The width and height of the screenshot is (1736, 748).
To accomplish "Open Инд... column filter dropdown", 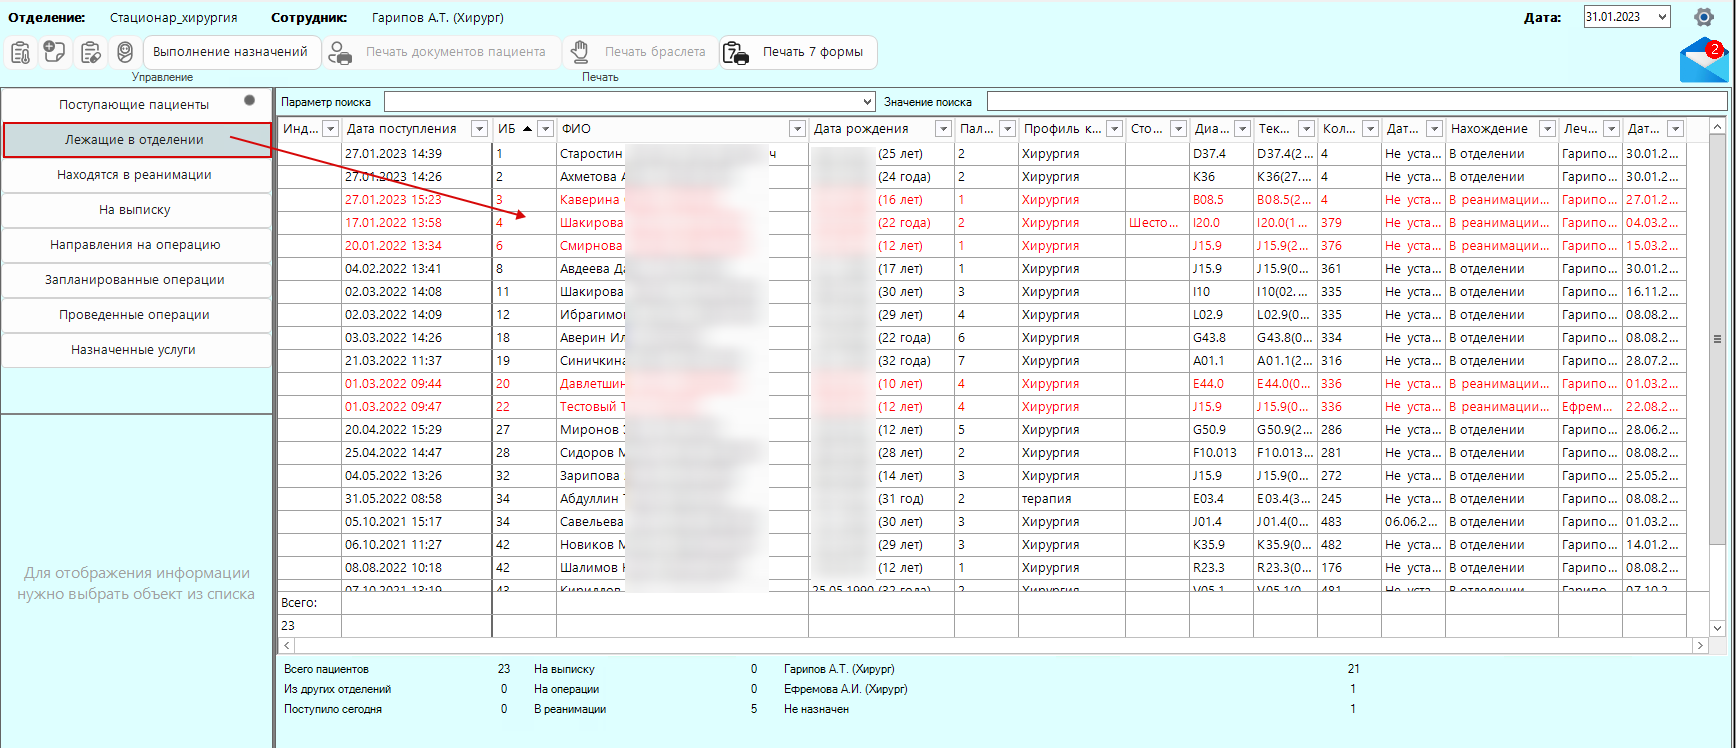I will pyautogui.click(x=331, y=129).
